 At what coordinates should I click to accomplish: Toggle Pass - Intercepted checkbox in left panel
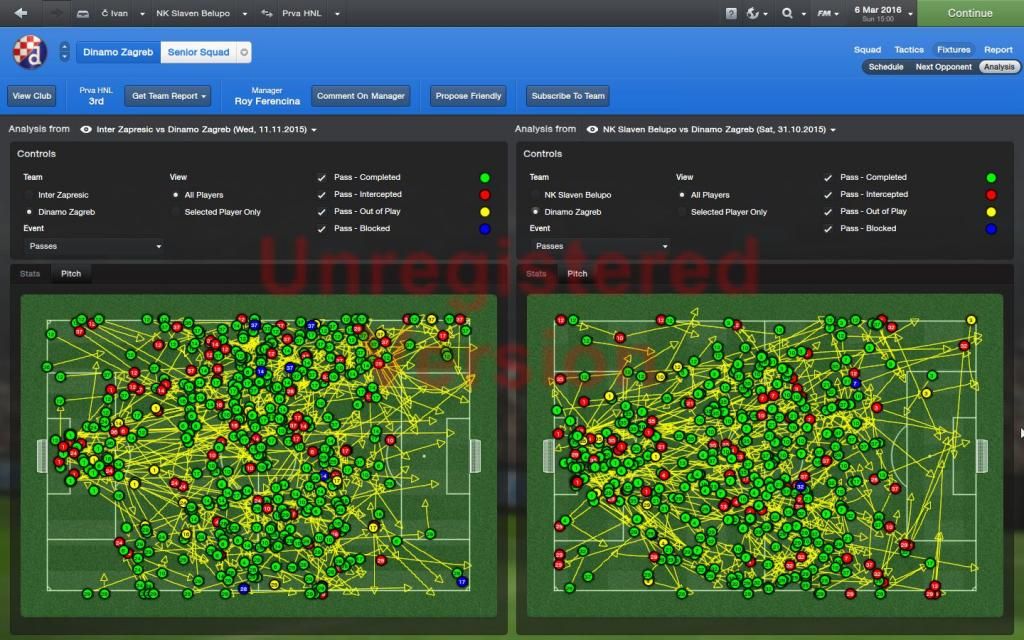[322, 195]
